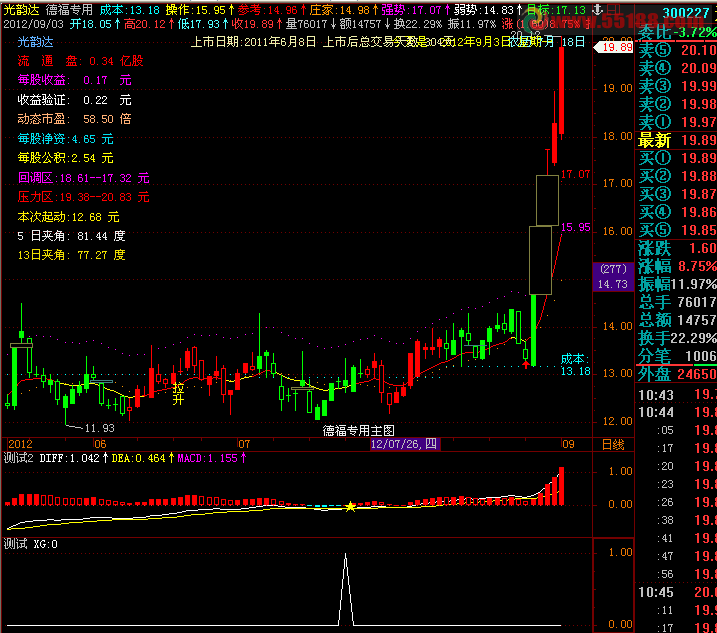Click the 本次起动 12.68 元 line
The image size is (717, 633).
[x=69, y=216]
